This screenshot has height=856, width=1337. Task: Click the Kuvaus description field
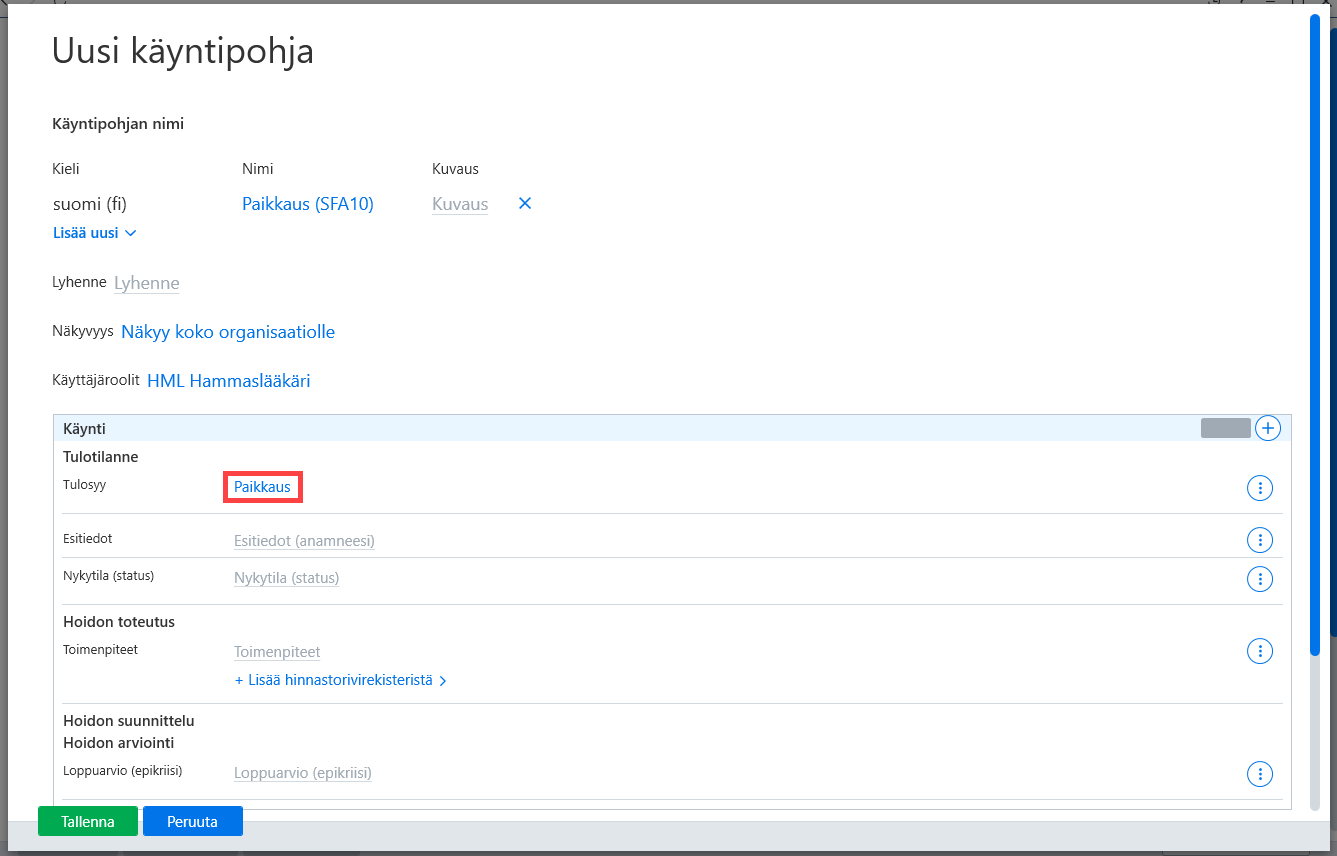click(x=460, y=204)
